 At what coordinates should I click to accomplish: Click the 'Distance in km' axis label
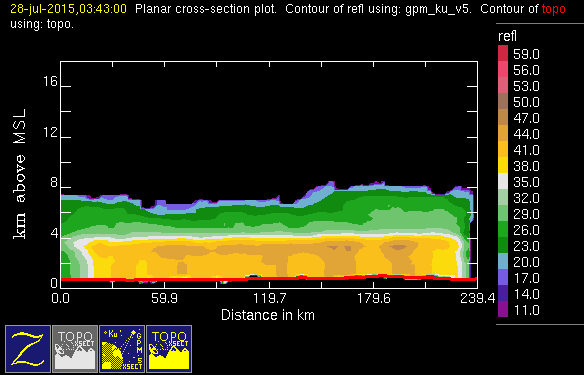point(268,315)
